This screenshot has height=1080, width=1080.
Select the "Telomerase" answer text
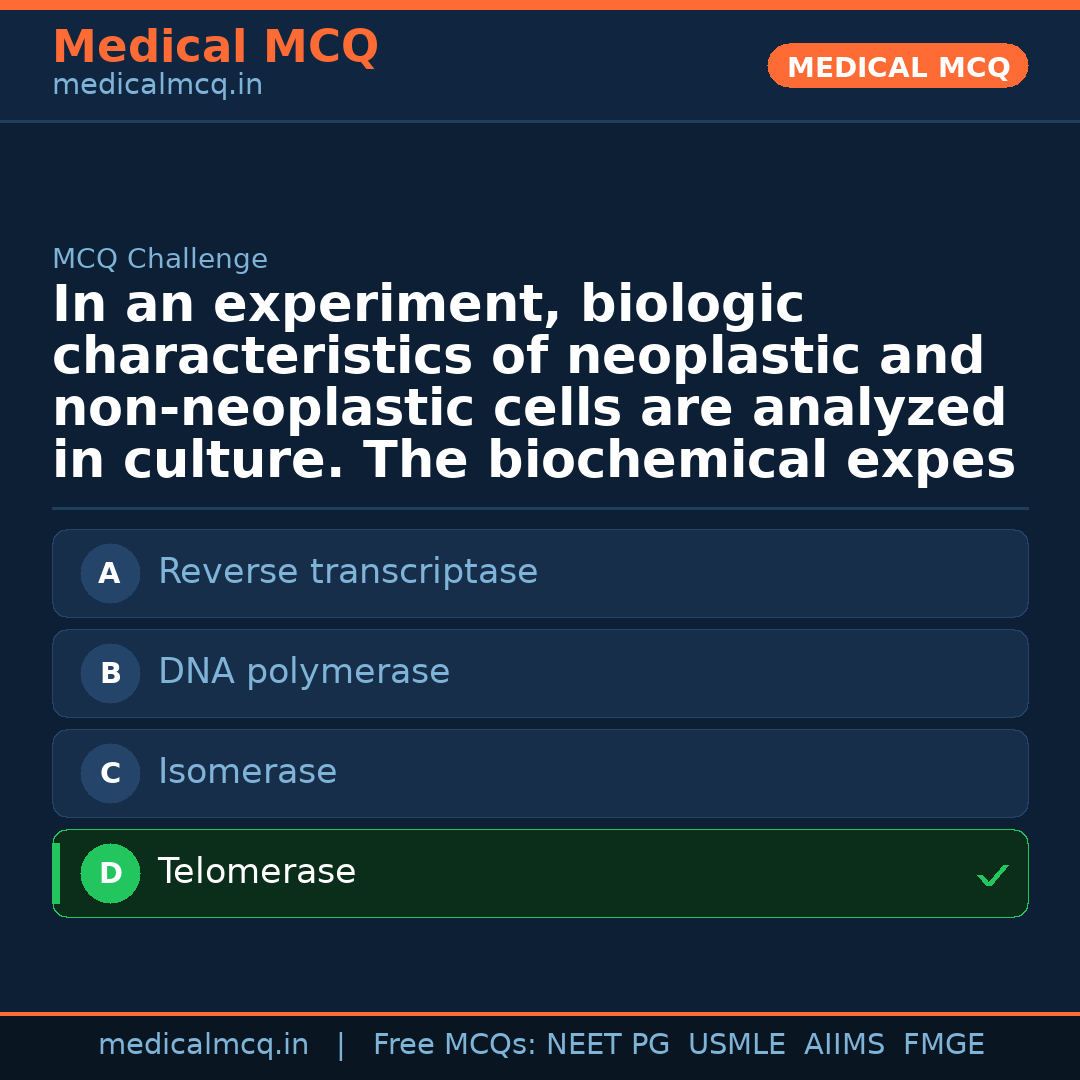(x=257, y=872)
